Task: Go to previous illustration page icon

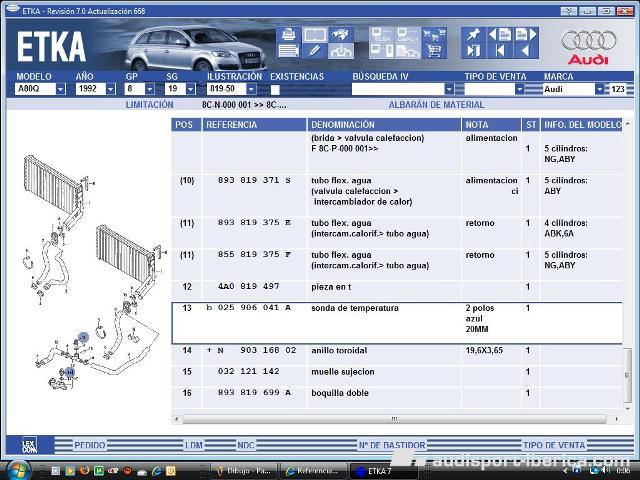Action: click(500, 34)
